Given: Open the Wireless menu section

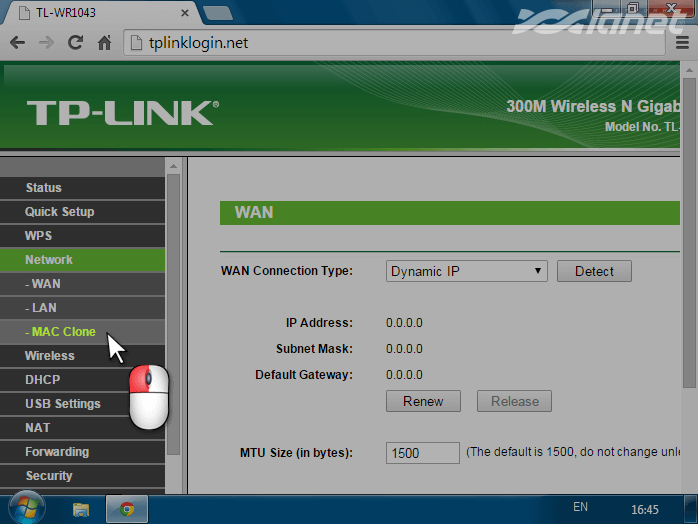Looking at the screenshot, I should [50, 356].
